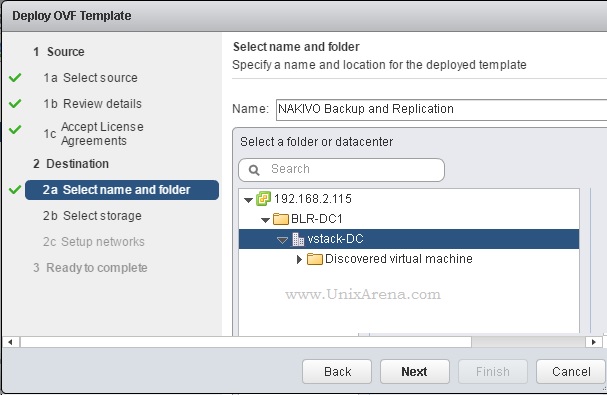Image resolution: width=607 pixels, height=395 pixels.
Task: Click the 1 Source section heading
Action: point(59,52)
